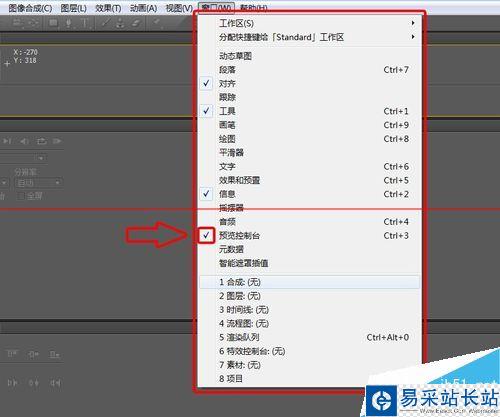Select the Pen tool in the toolbar
Screen dimensions: 500x417
[x=68, y=23]
